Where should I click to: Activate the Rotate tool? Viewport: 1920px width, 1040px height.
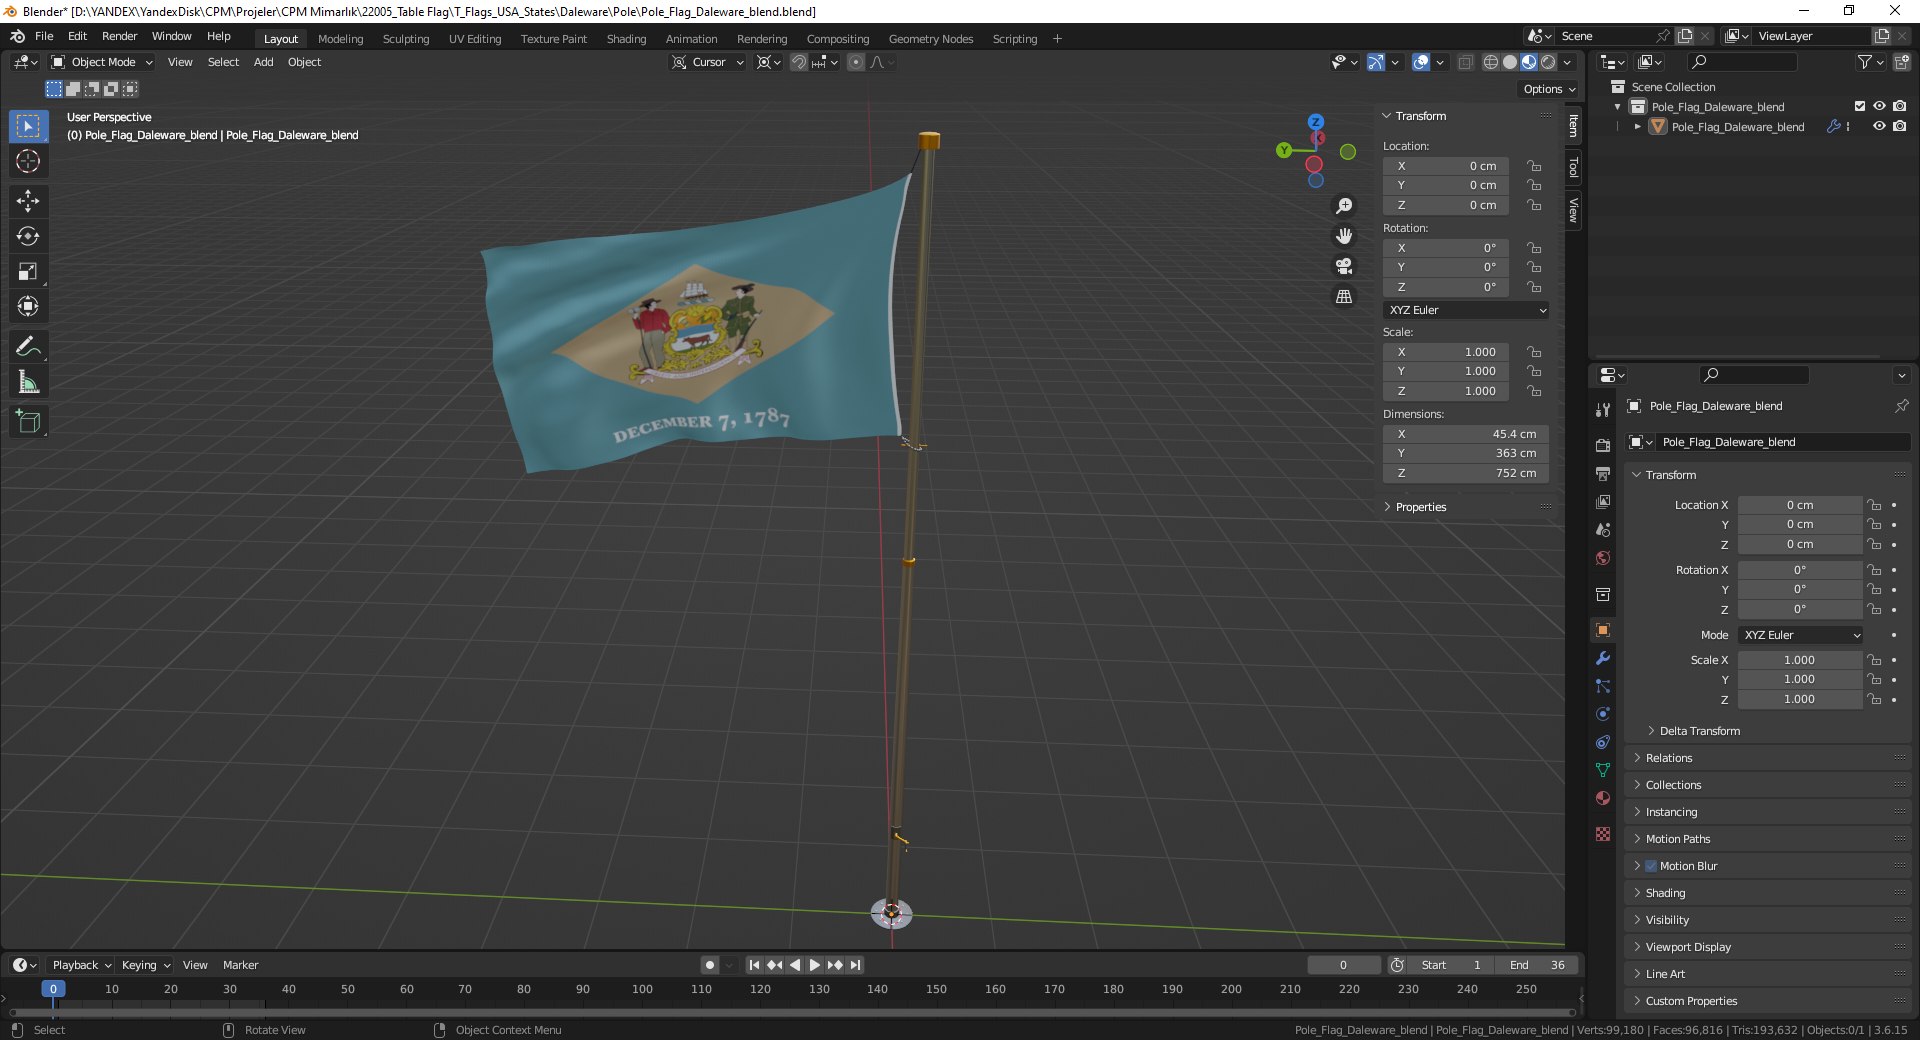[x=28, y=236]
